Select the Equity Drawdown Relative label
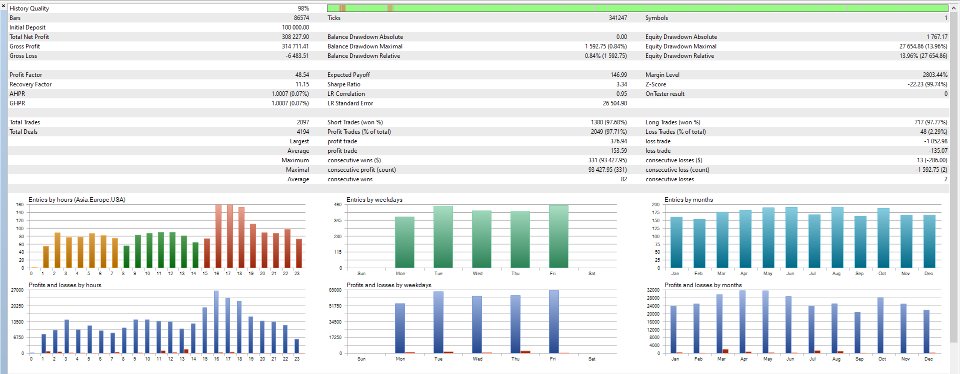Screen dimensions: 960x374 click(680, 56)
